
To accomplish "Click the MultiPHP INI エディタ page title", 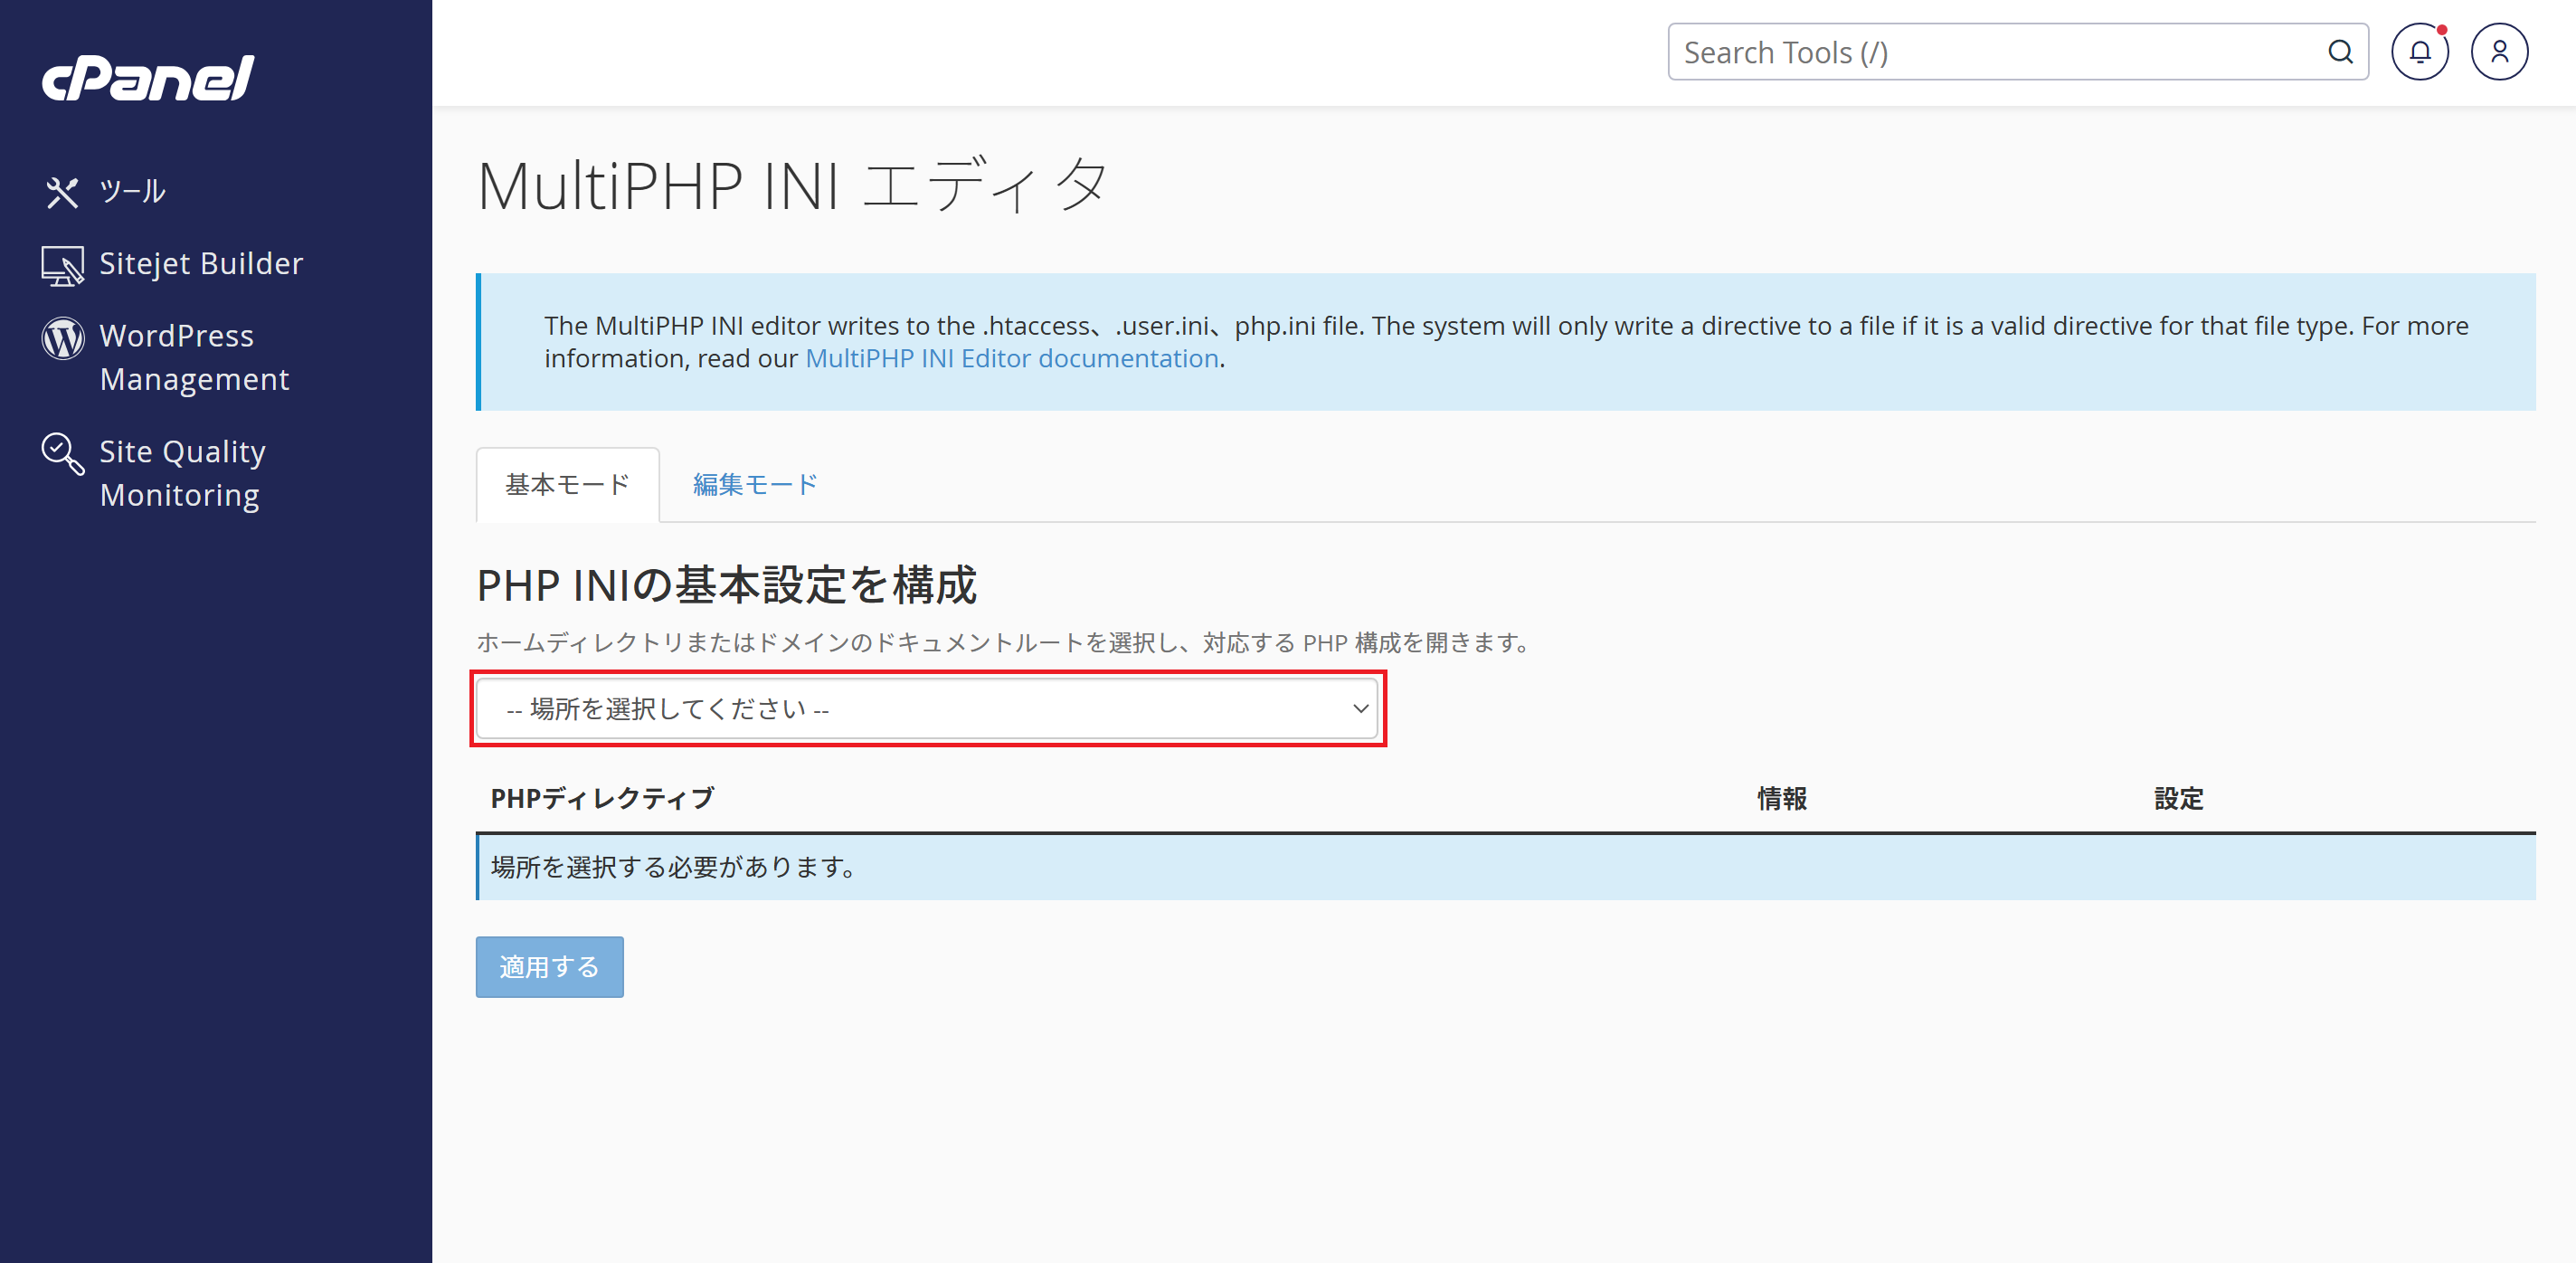I will coord(794,186).
